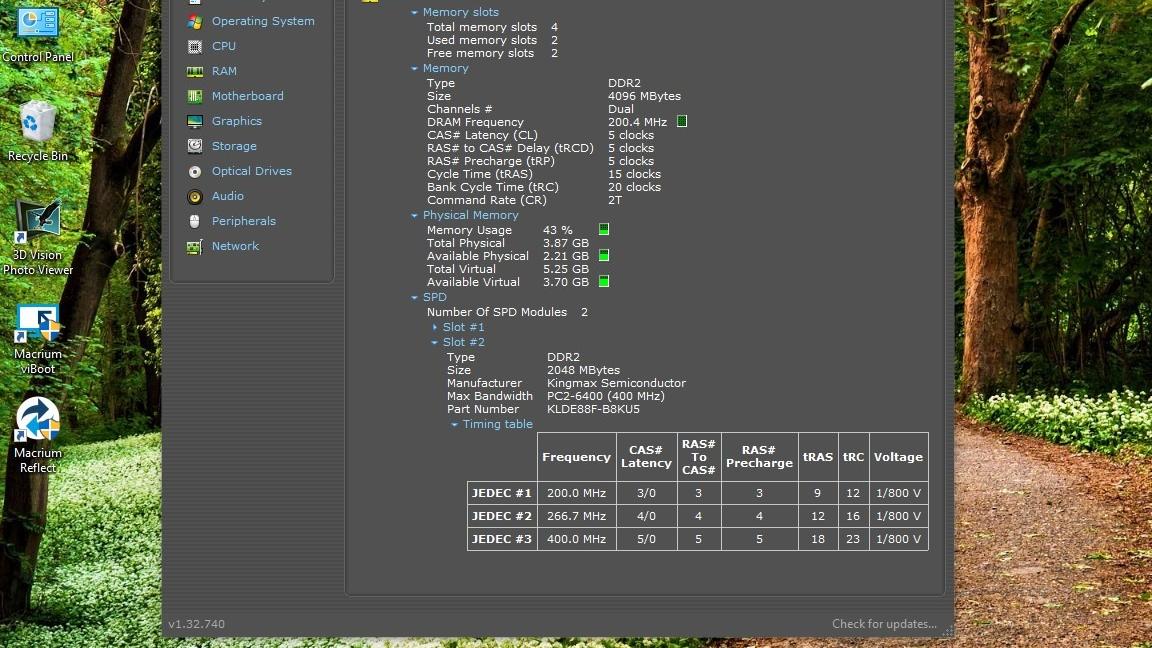
Task: Click the Check for updates link
Action: tap(884, 624)
